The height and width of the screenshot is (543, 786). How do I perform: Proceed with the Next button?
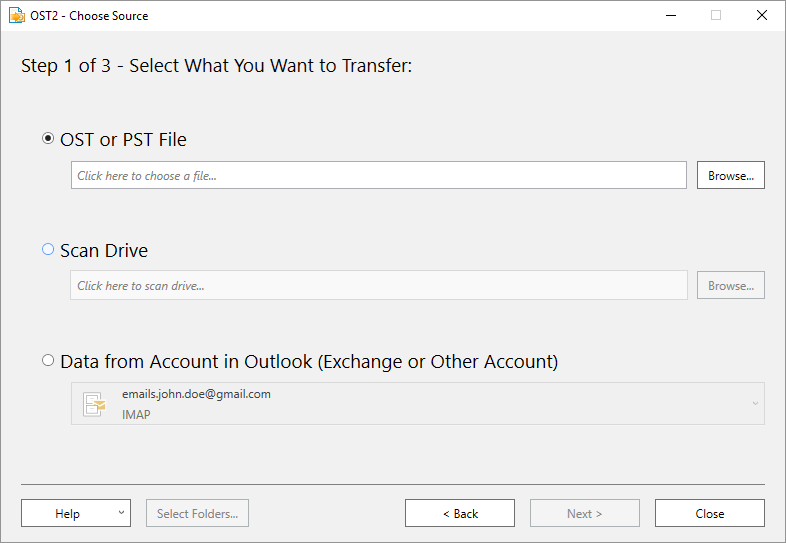(584, 513)
